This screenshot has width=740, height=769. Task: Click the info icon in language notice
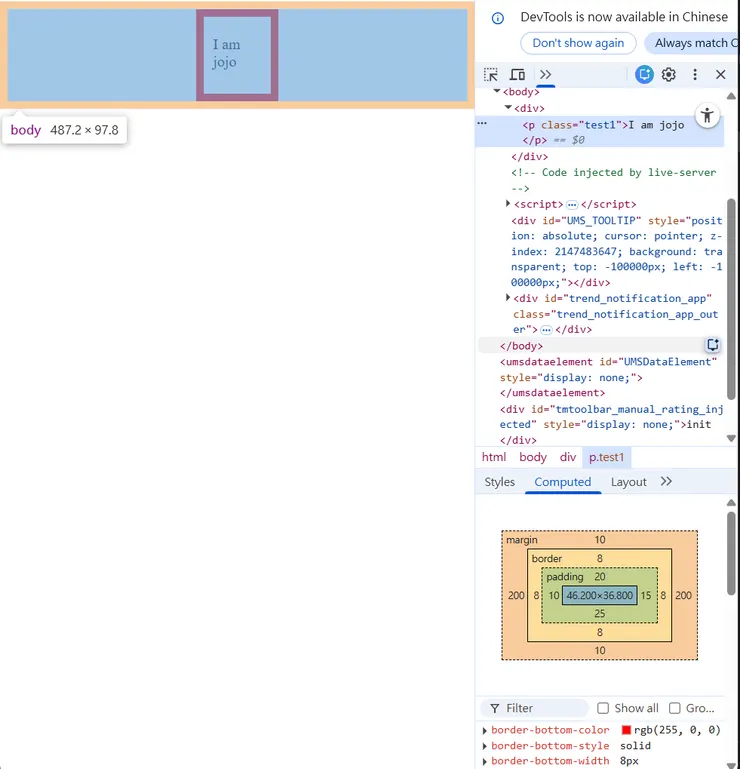click(498, 19)
